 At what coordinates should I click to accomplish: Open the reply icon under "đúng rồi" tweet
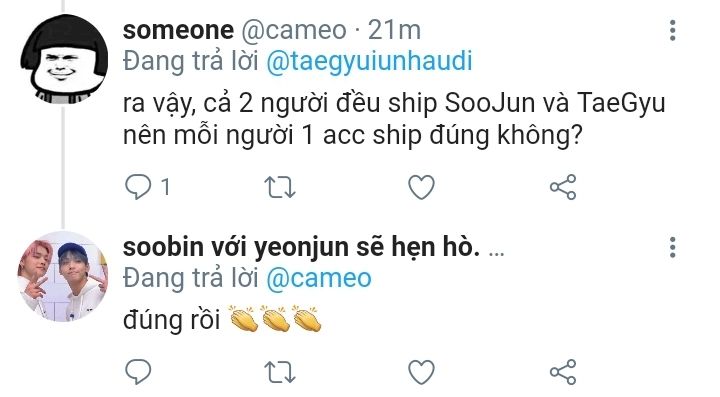click(138, 371)
